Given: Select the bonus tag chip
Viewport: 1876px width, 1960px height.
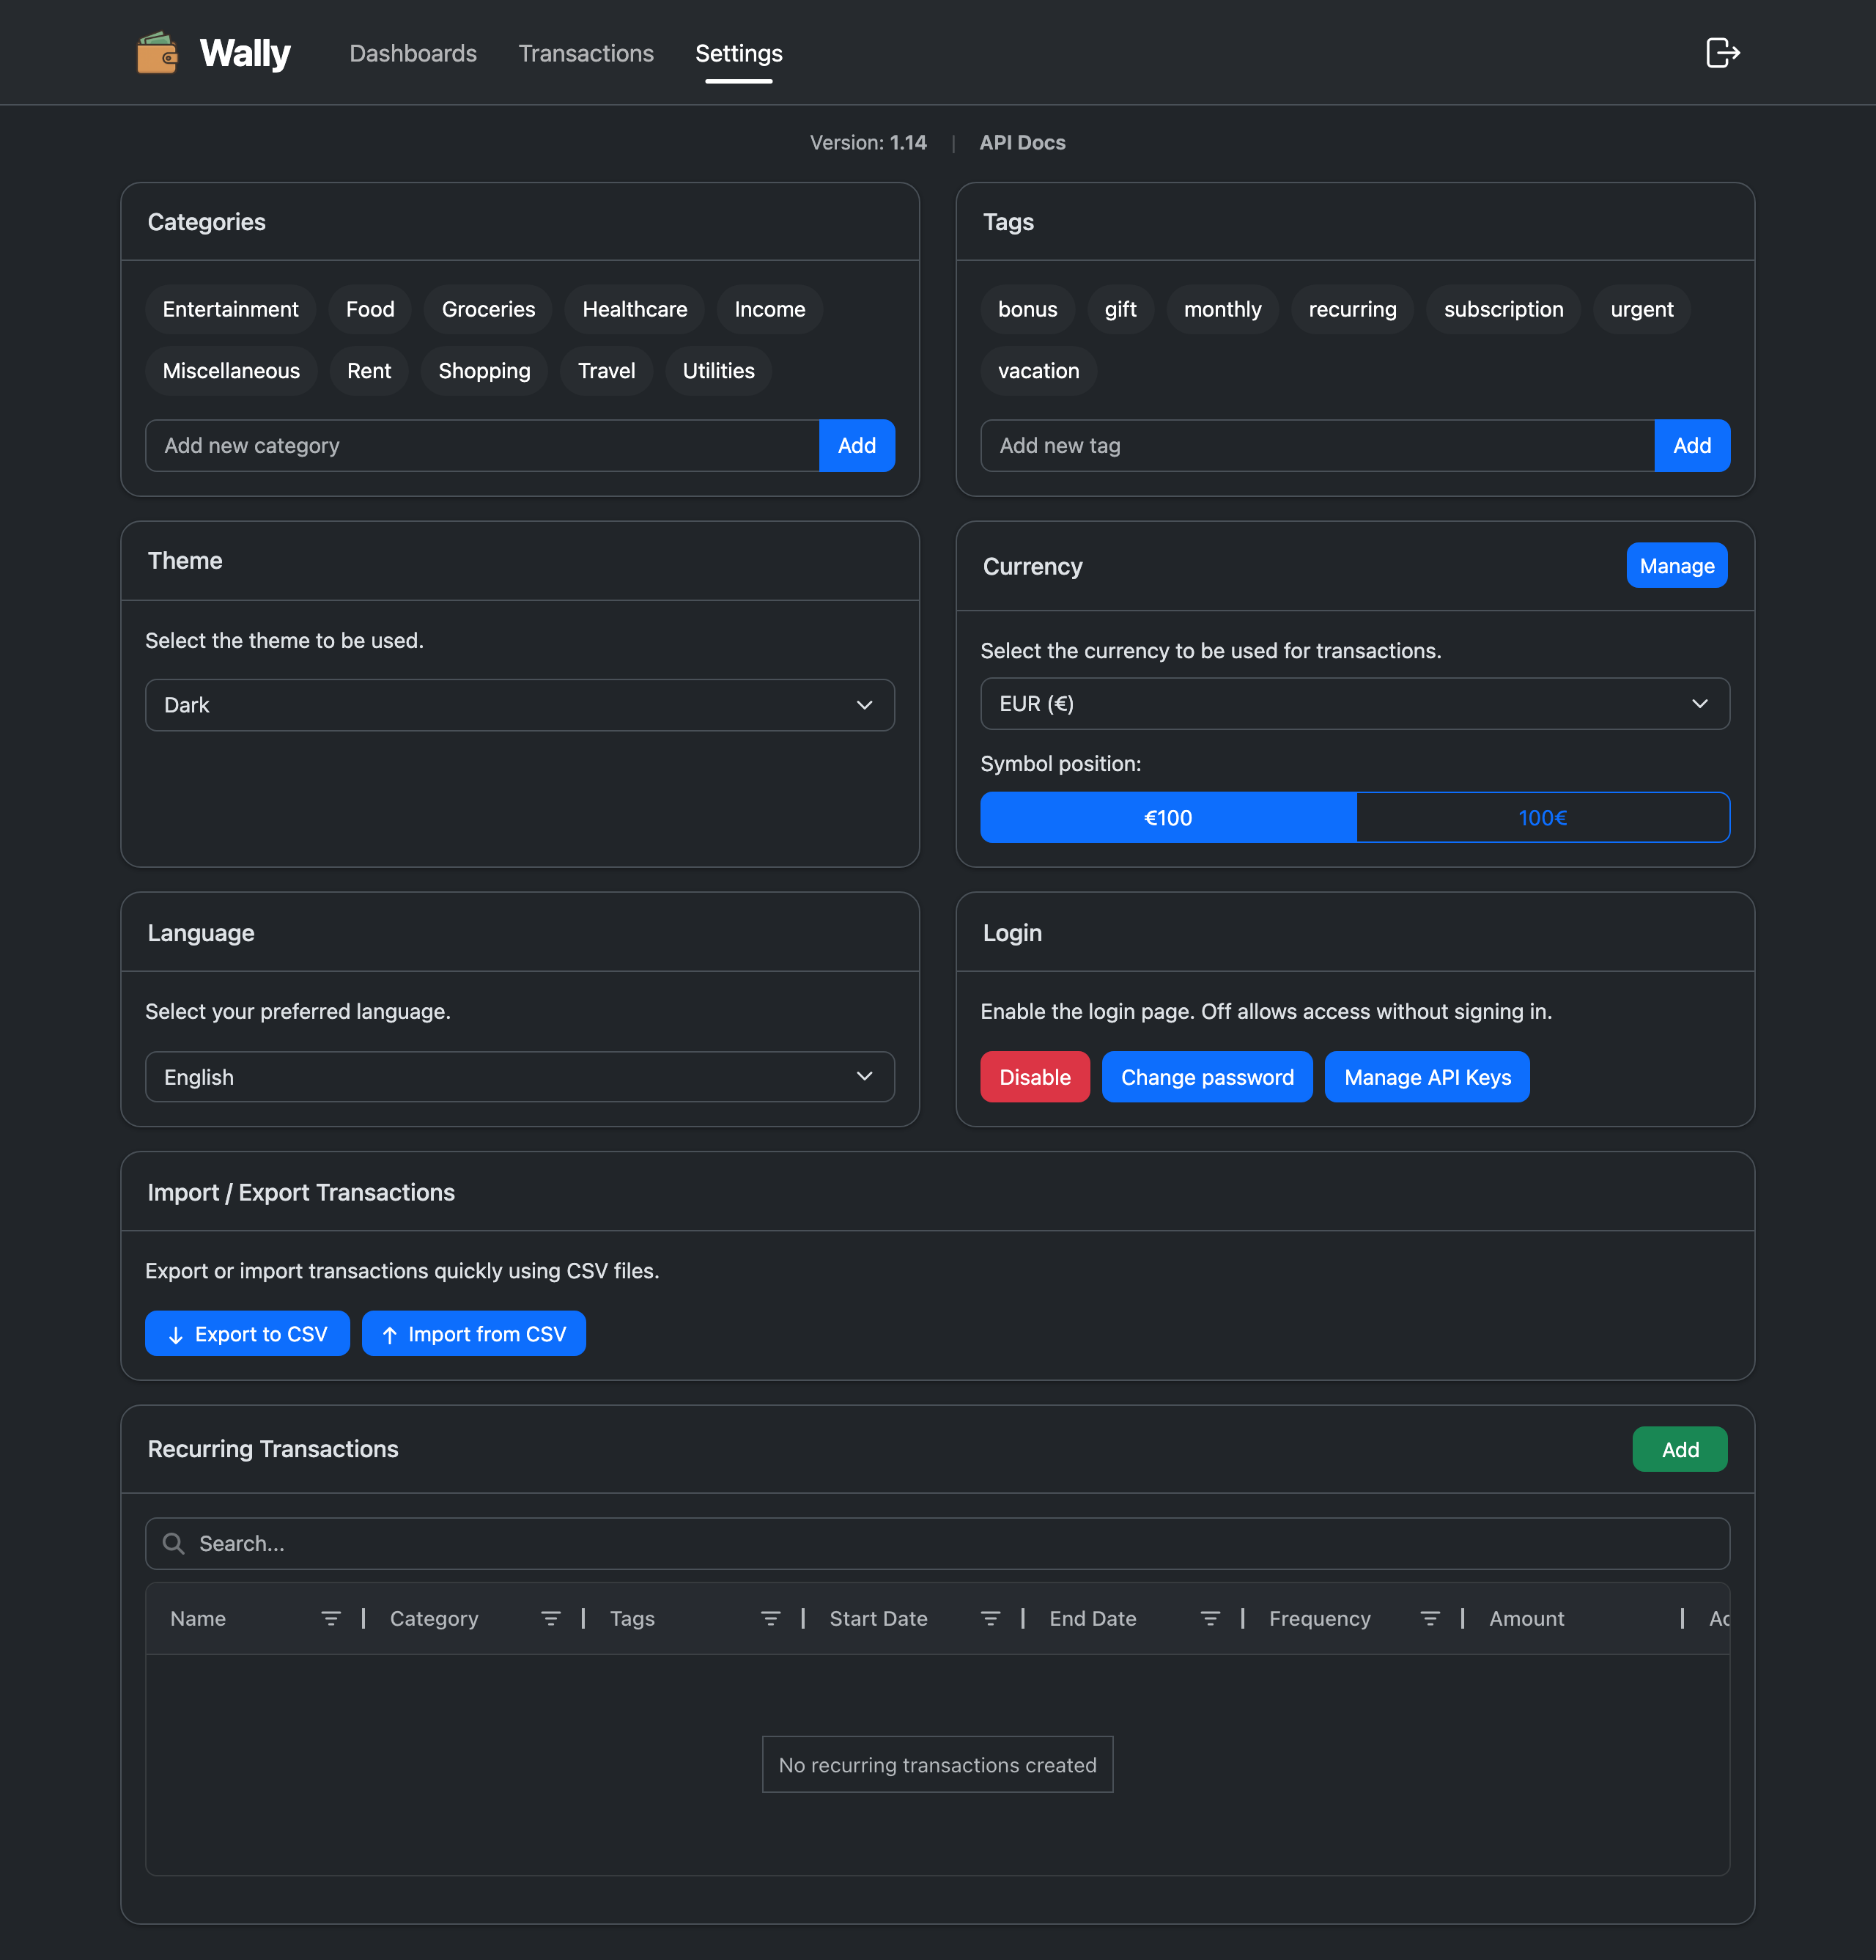Looking at the screenshot, I should [1027, 309].
